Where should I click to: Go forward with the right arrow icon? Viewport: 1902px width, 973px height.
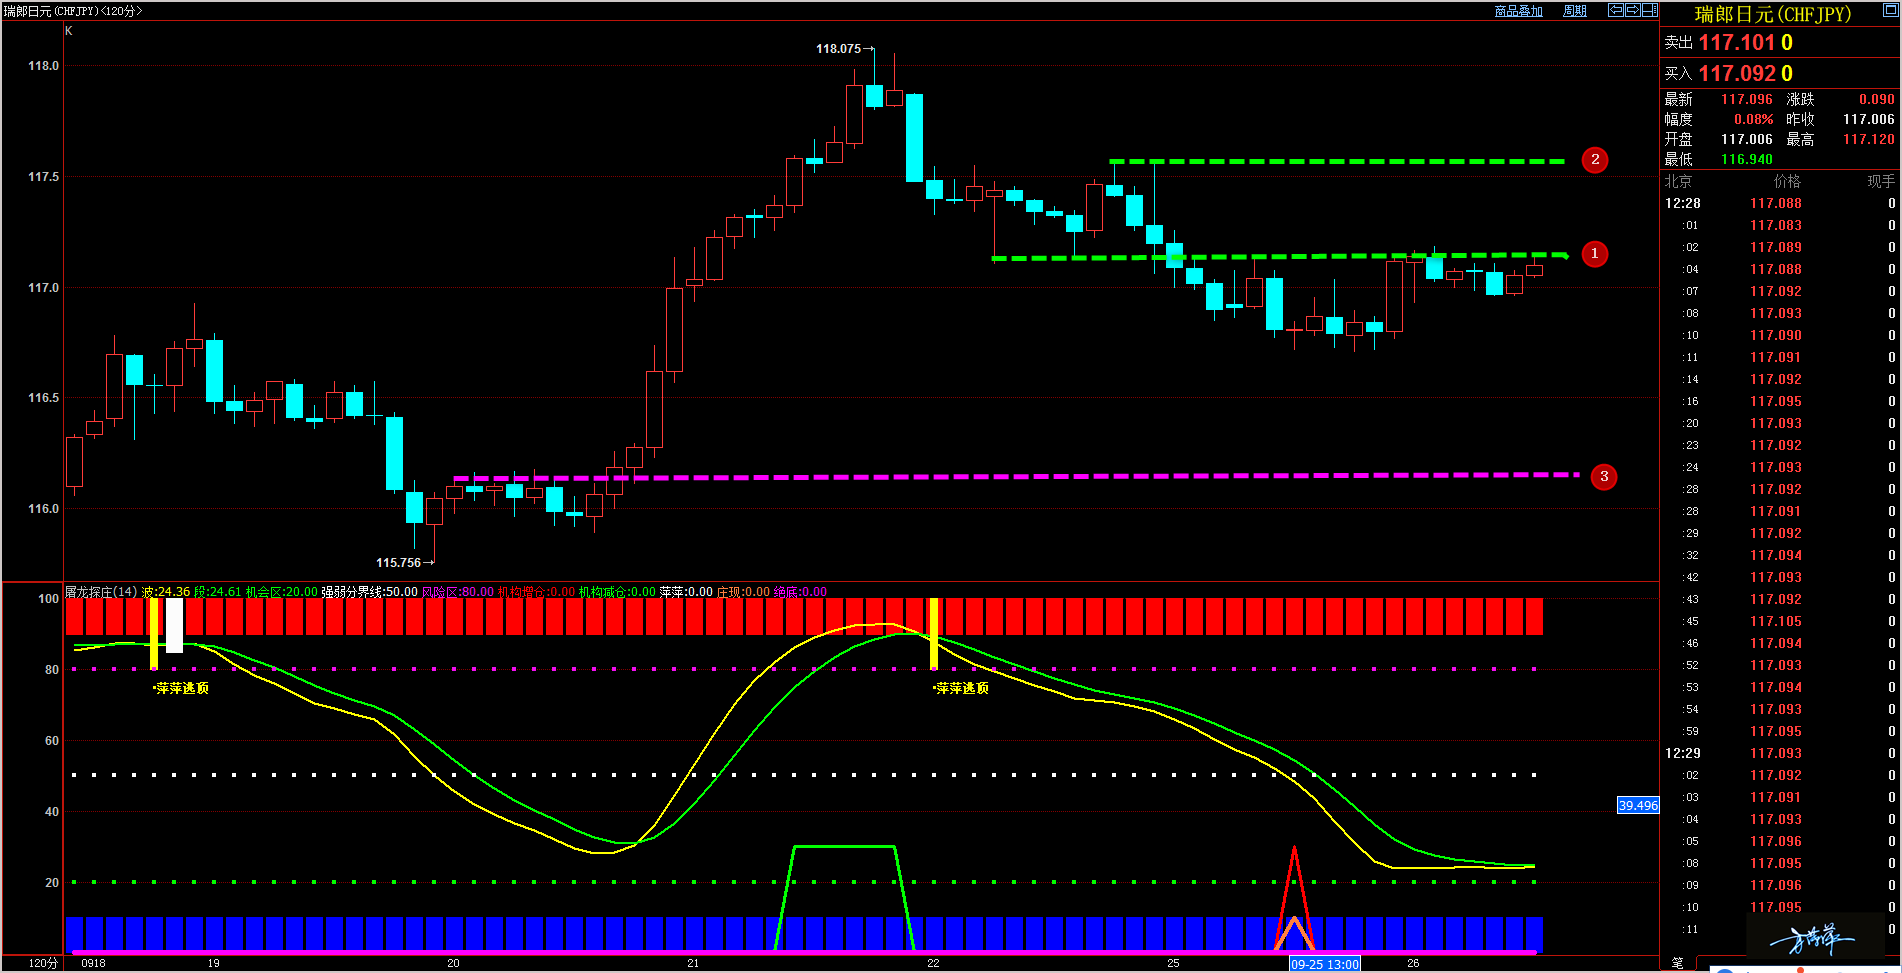click(1632, 10)
